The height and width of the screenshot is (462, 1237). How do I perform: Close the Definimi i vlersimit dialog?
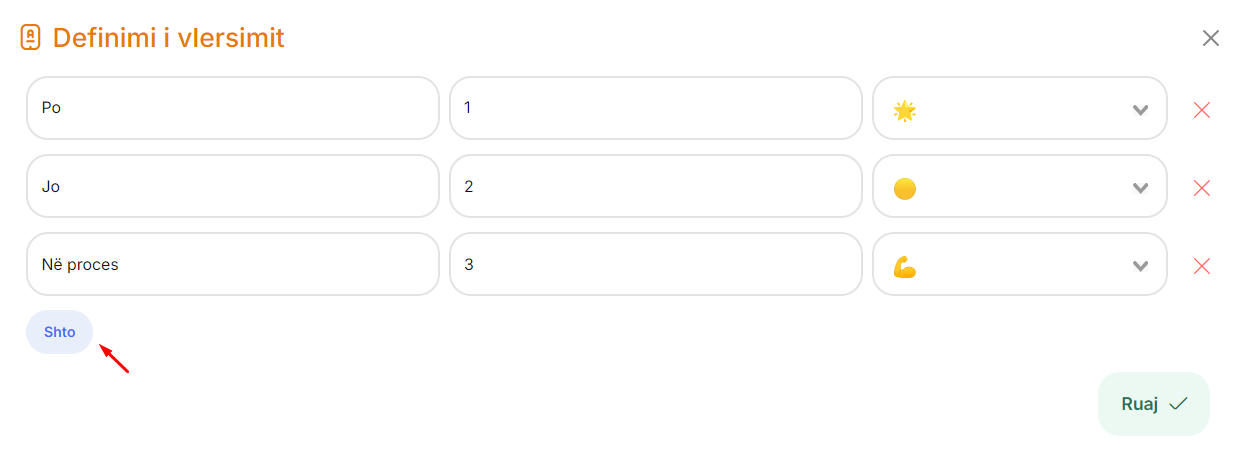click(1210, 38)
